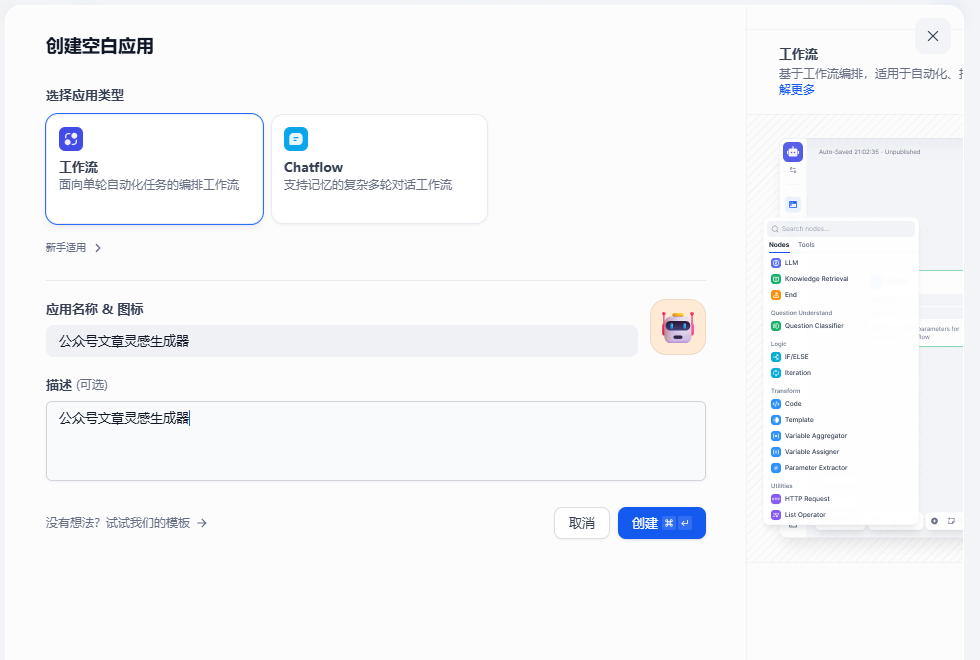Open the 了解更多 learn more link
The width and height of the screenshot is (980, 660).
[x=797, y=89]
